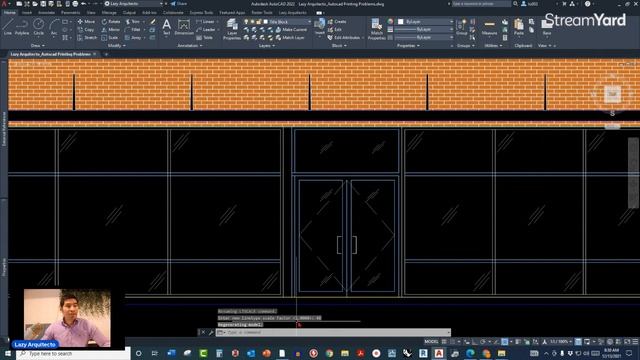The height and width of the screenshot is (360, 640).
Task: Click the keyword search box in title bar
Action: coord(481,4)
